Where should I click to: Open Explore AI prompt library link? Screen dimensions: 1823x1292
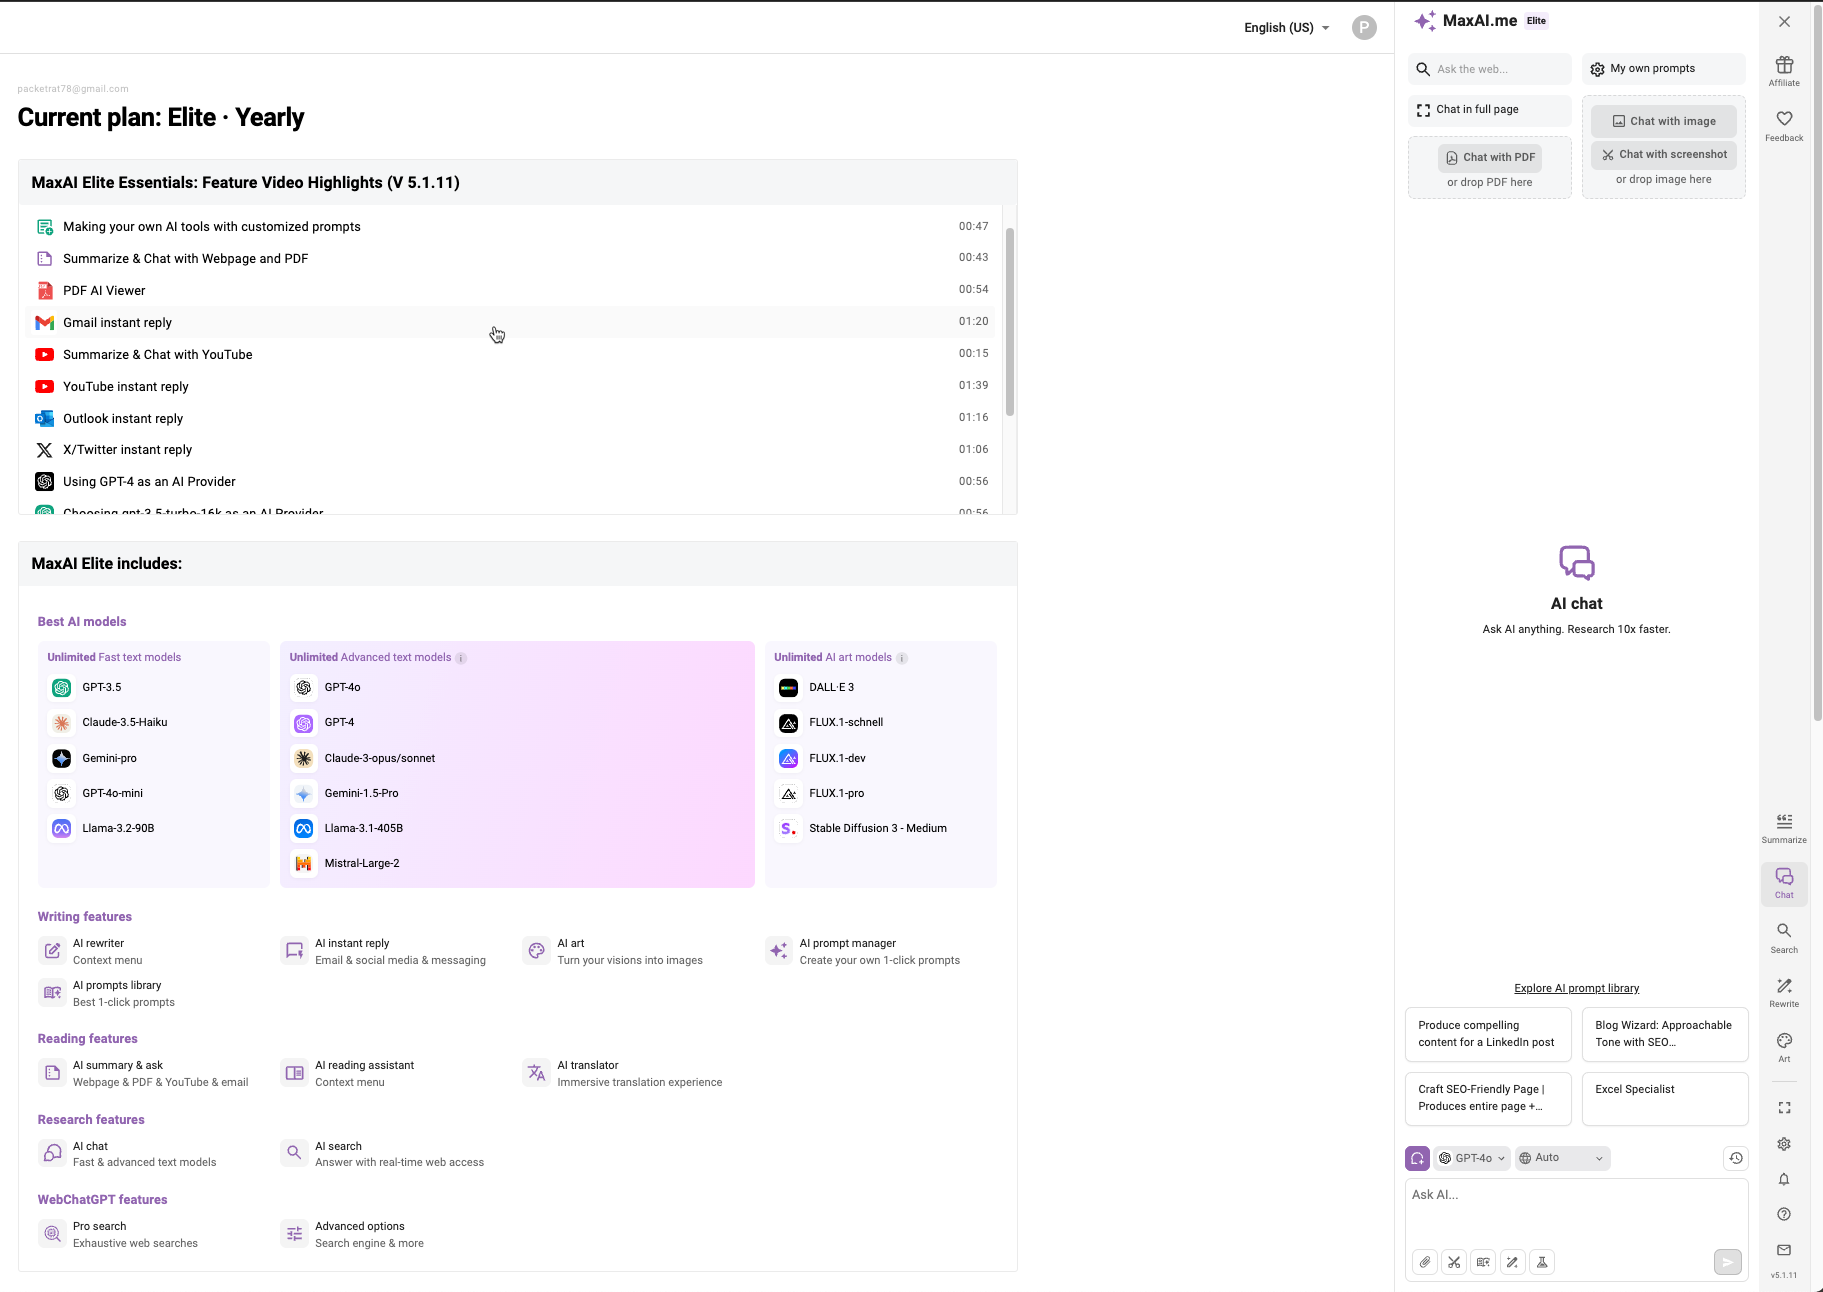pyautogui.click(x=1576, y=988)
